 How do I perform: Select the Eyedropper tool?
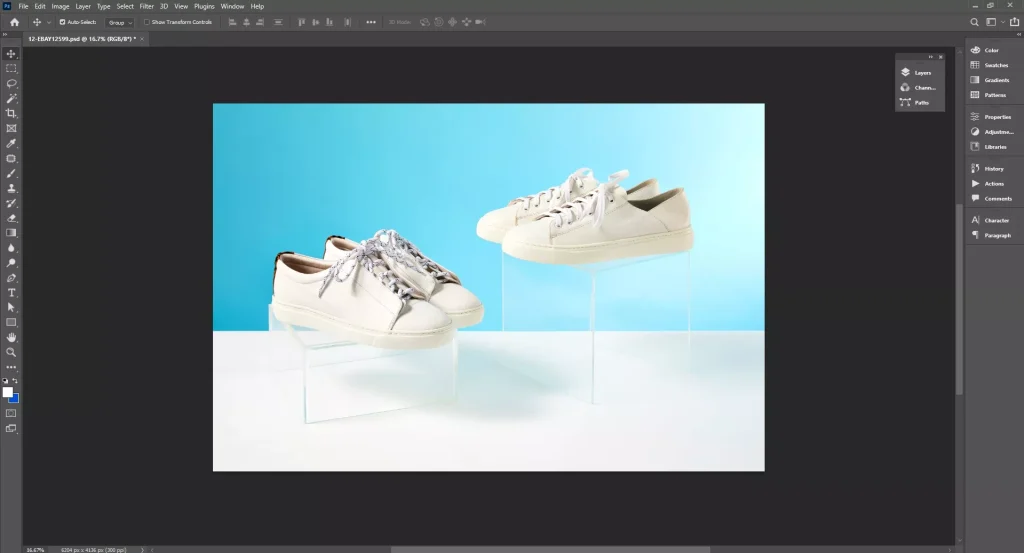(11, 144)
